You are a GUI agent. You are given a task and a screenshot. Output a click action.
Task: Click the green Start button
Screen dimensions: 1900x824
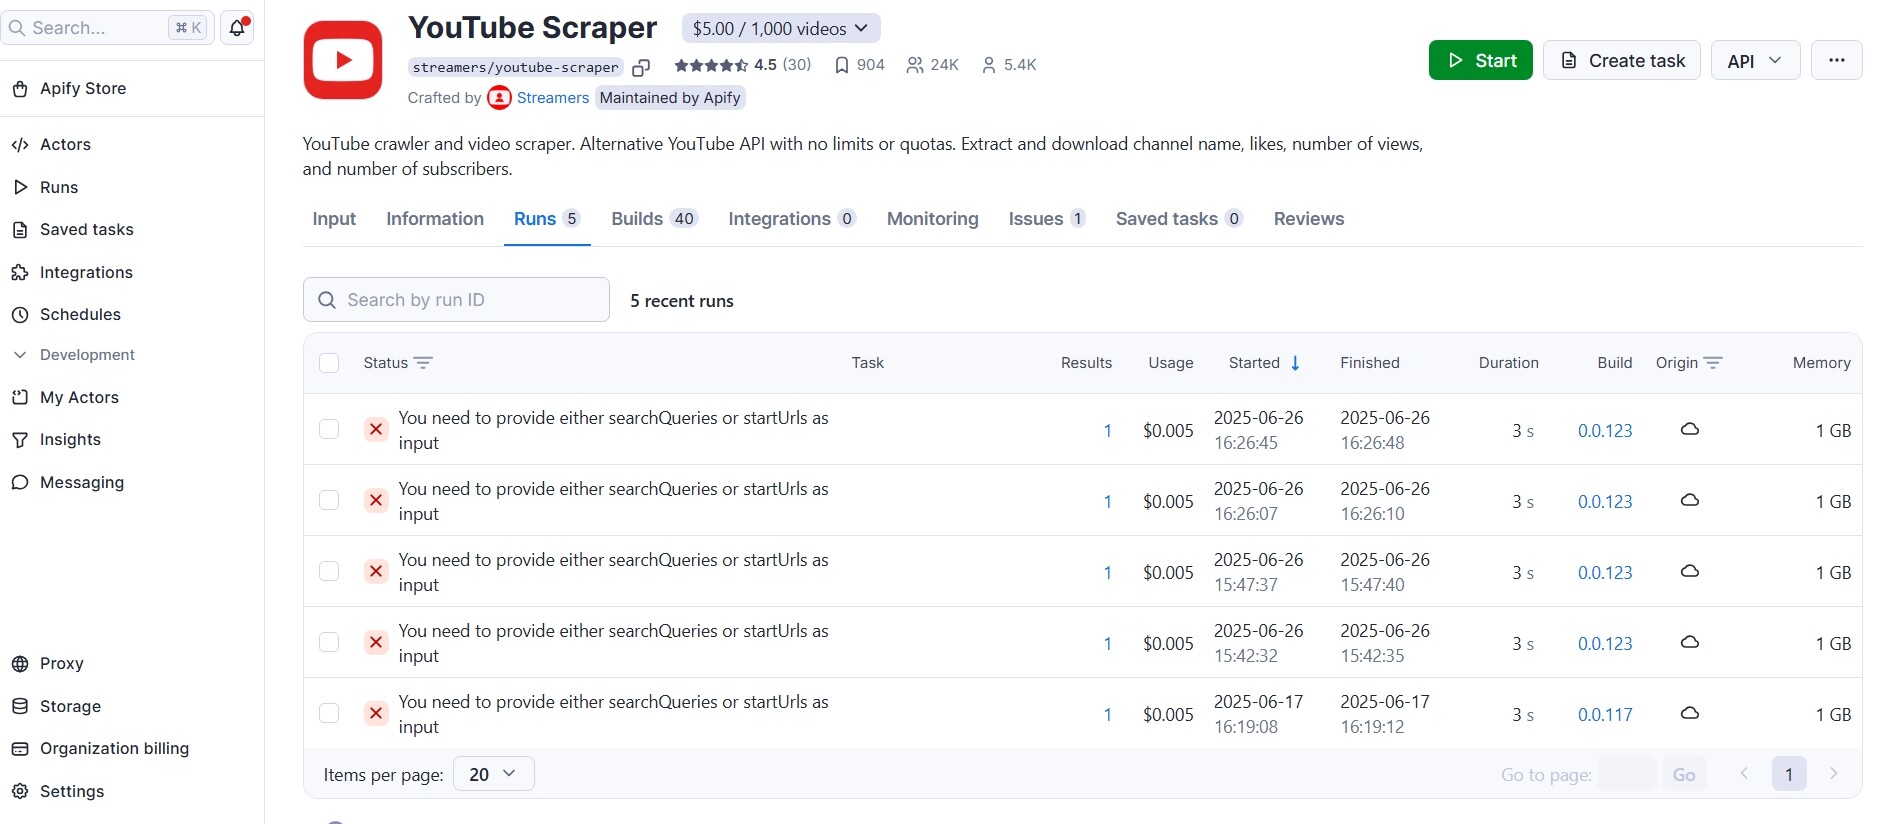1480,60
